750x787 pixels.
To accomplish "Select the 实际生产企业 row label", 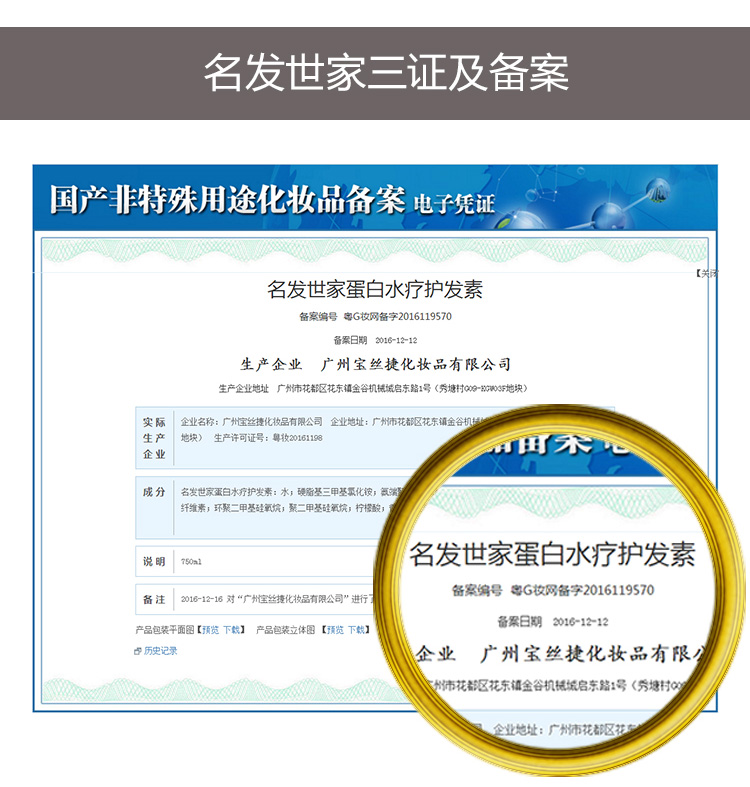I will point(154,438).
